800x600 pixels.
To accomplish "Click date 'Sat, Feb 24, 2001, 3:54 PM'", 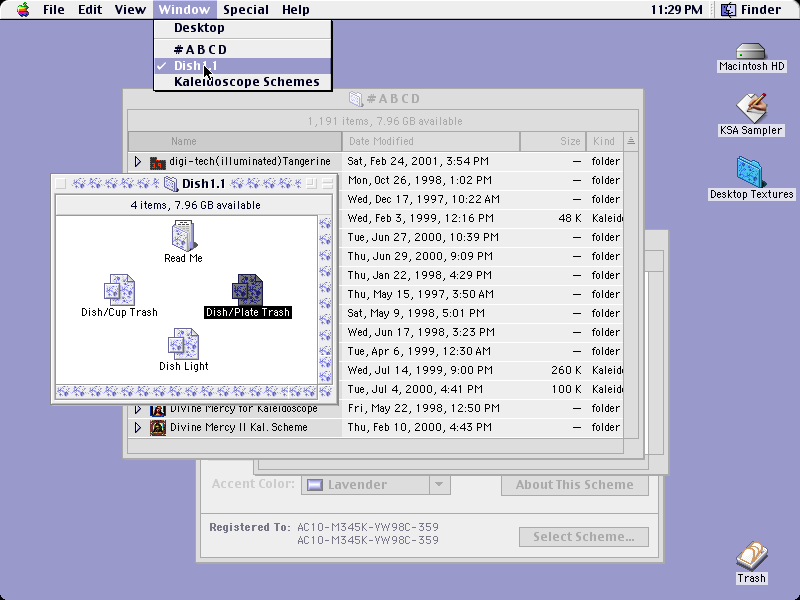I will [x=418, y=162].
